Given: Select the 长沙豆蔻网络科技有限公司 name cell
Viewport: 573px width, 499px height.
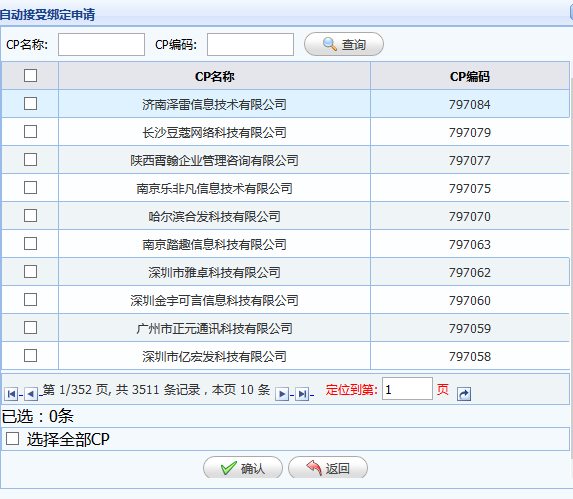Looking at the screenshot, I should pos(214,132).
